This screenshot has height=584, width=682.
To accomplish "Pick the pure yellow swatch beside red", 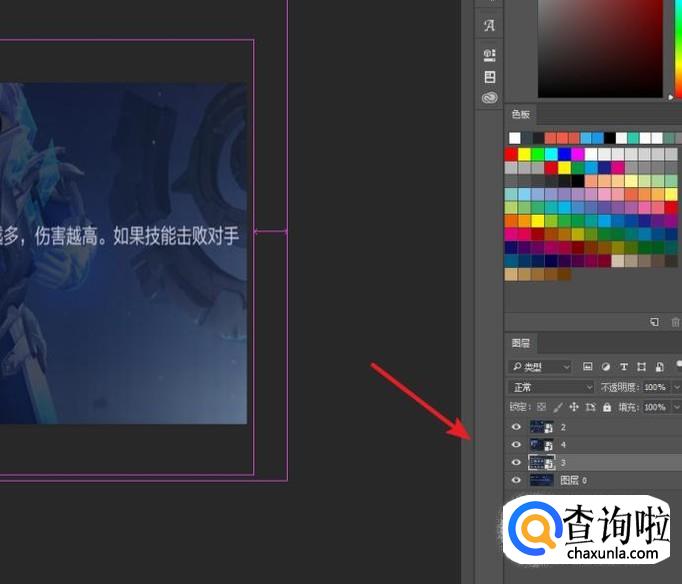I will tap(525, 154).
